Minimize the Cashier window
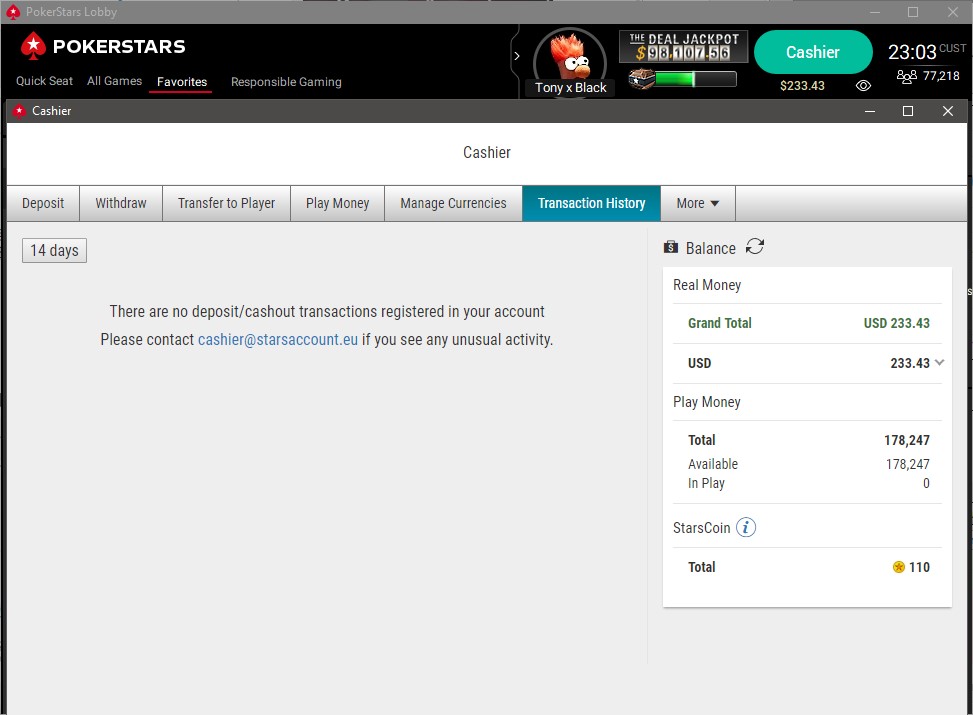 coord(870,111)
